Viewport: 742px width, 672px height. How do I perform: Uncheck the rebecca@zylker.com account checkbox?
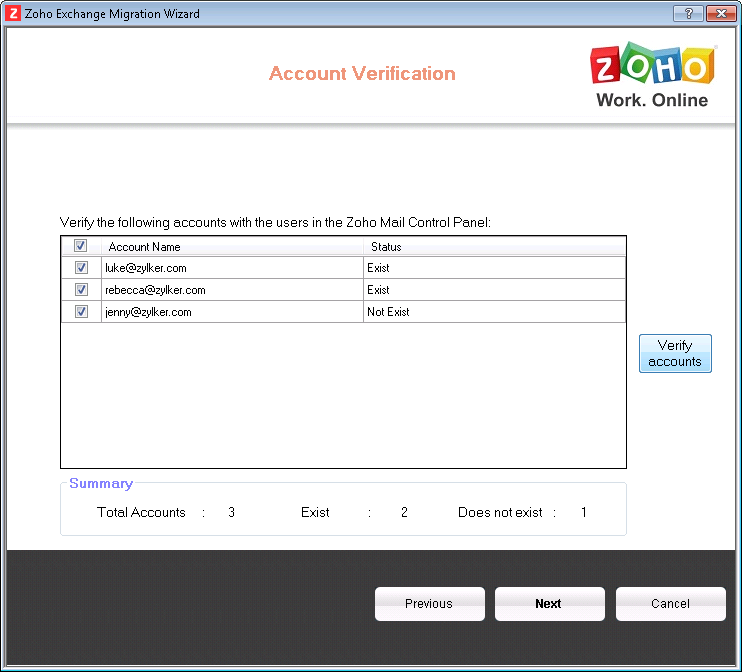pyautogui.click(x=81, y=290)
